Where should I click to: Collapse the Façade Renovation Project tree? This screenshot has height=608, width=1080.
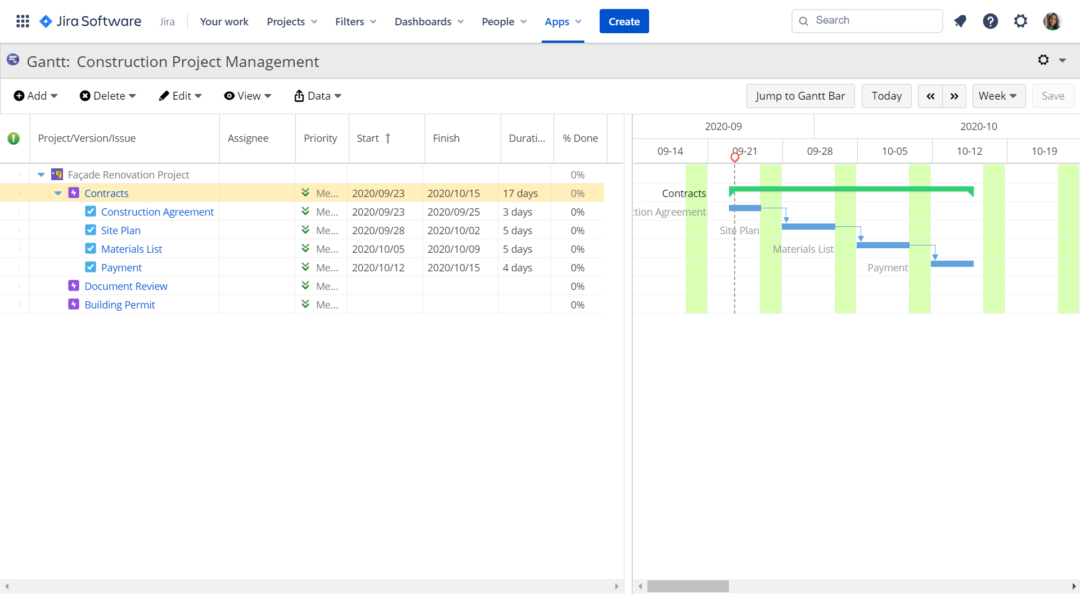(41, 173)
